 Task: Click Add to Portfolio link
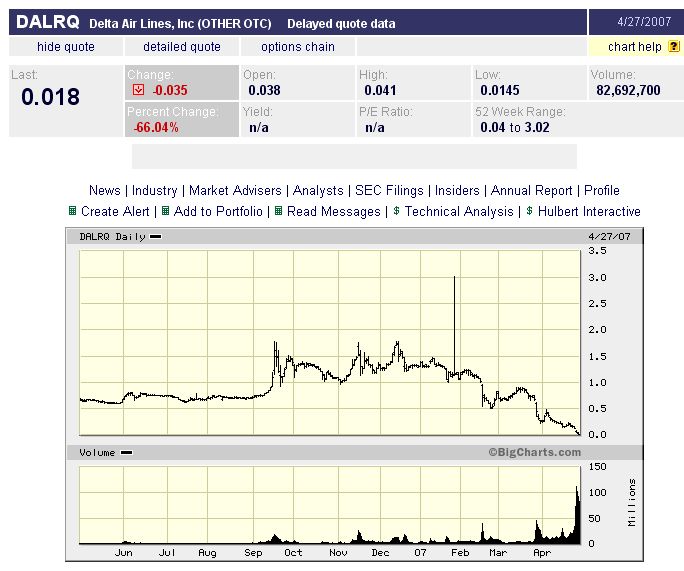click(x=218, y=212)
